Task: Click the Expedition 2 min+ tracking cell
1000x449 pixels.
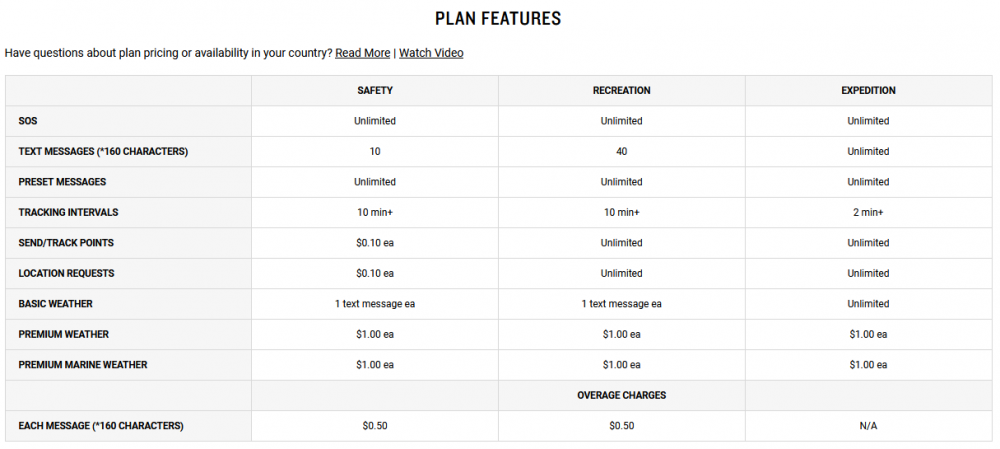Action: (869, 212)
